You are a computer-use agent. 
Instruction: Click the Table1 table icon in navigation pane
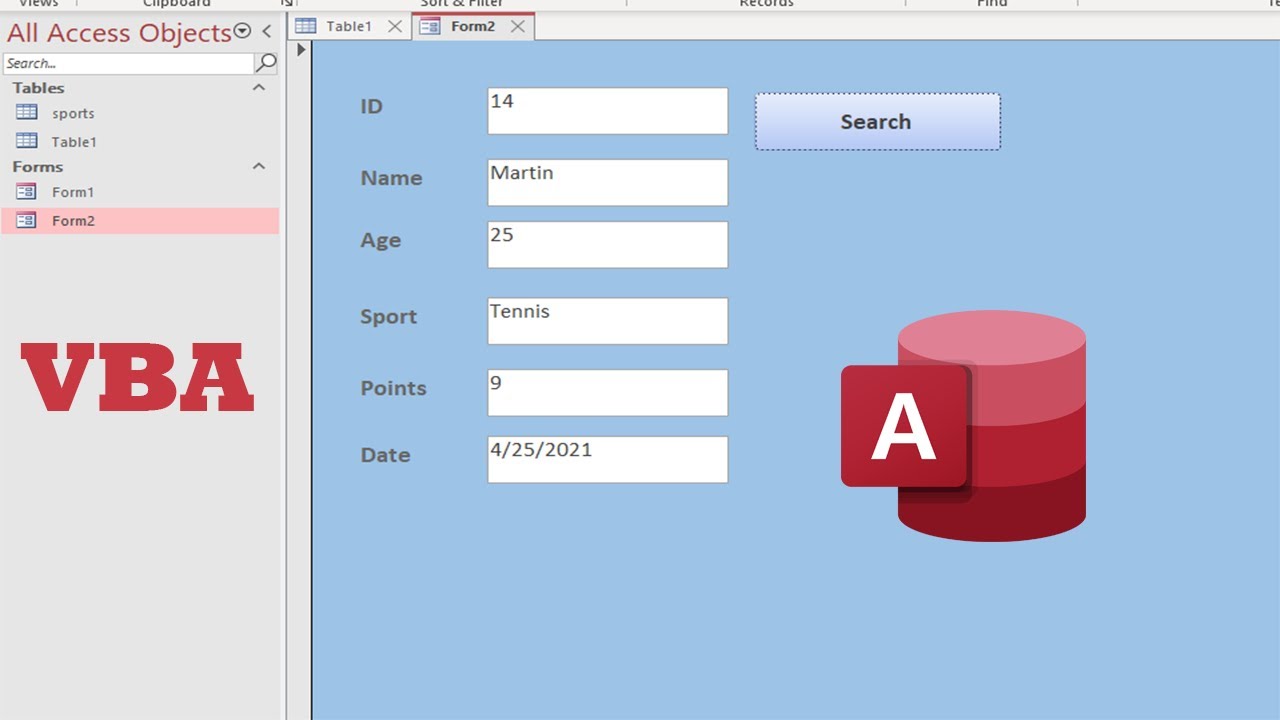point(27,141)
